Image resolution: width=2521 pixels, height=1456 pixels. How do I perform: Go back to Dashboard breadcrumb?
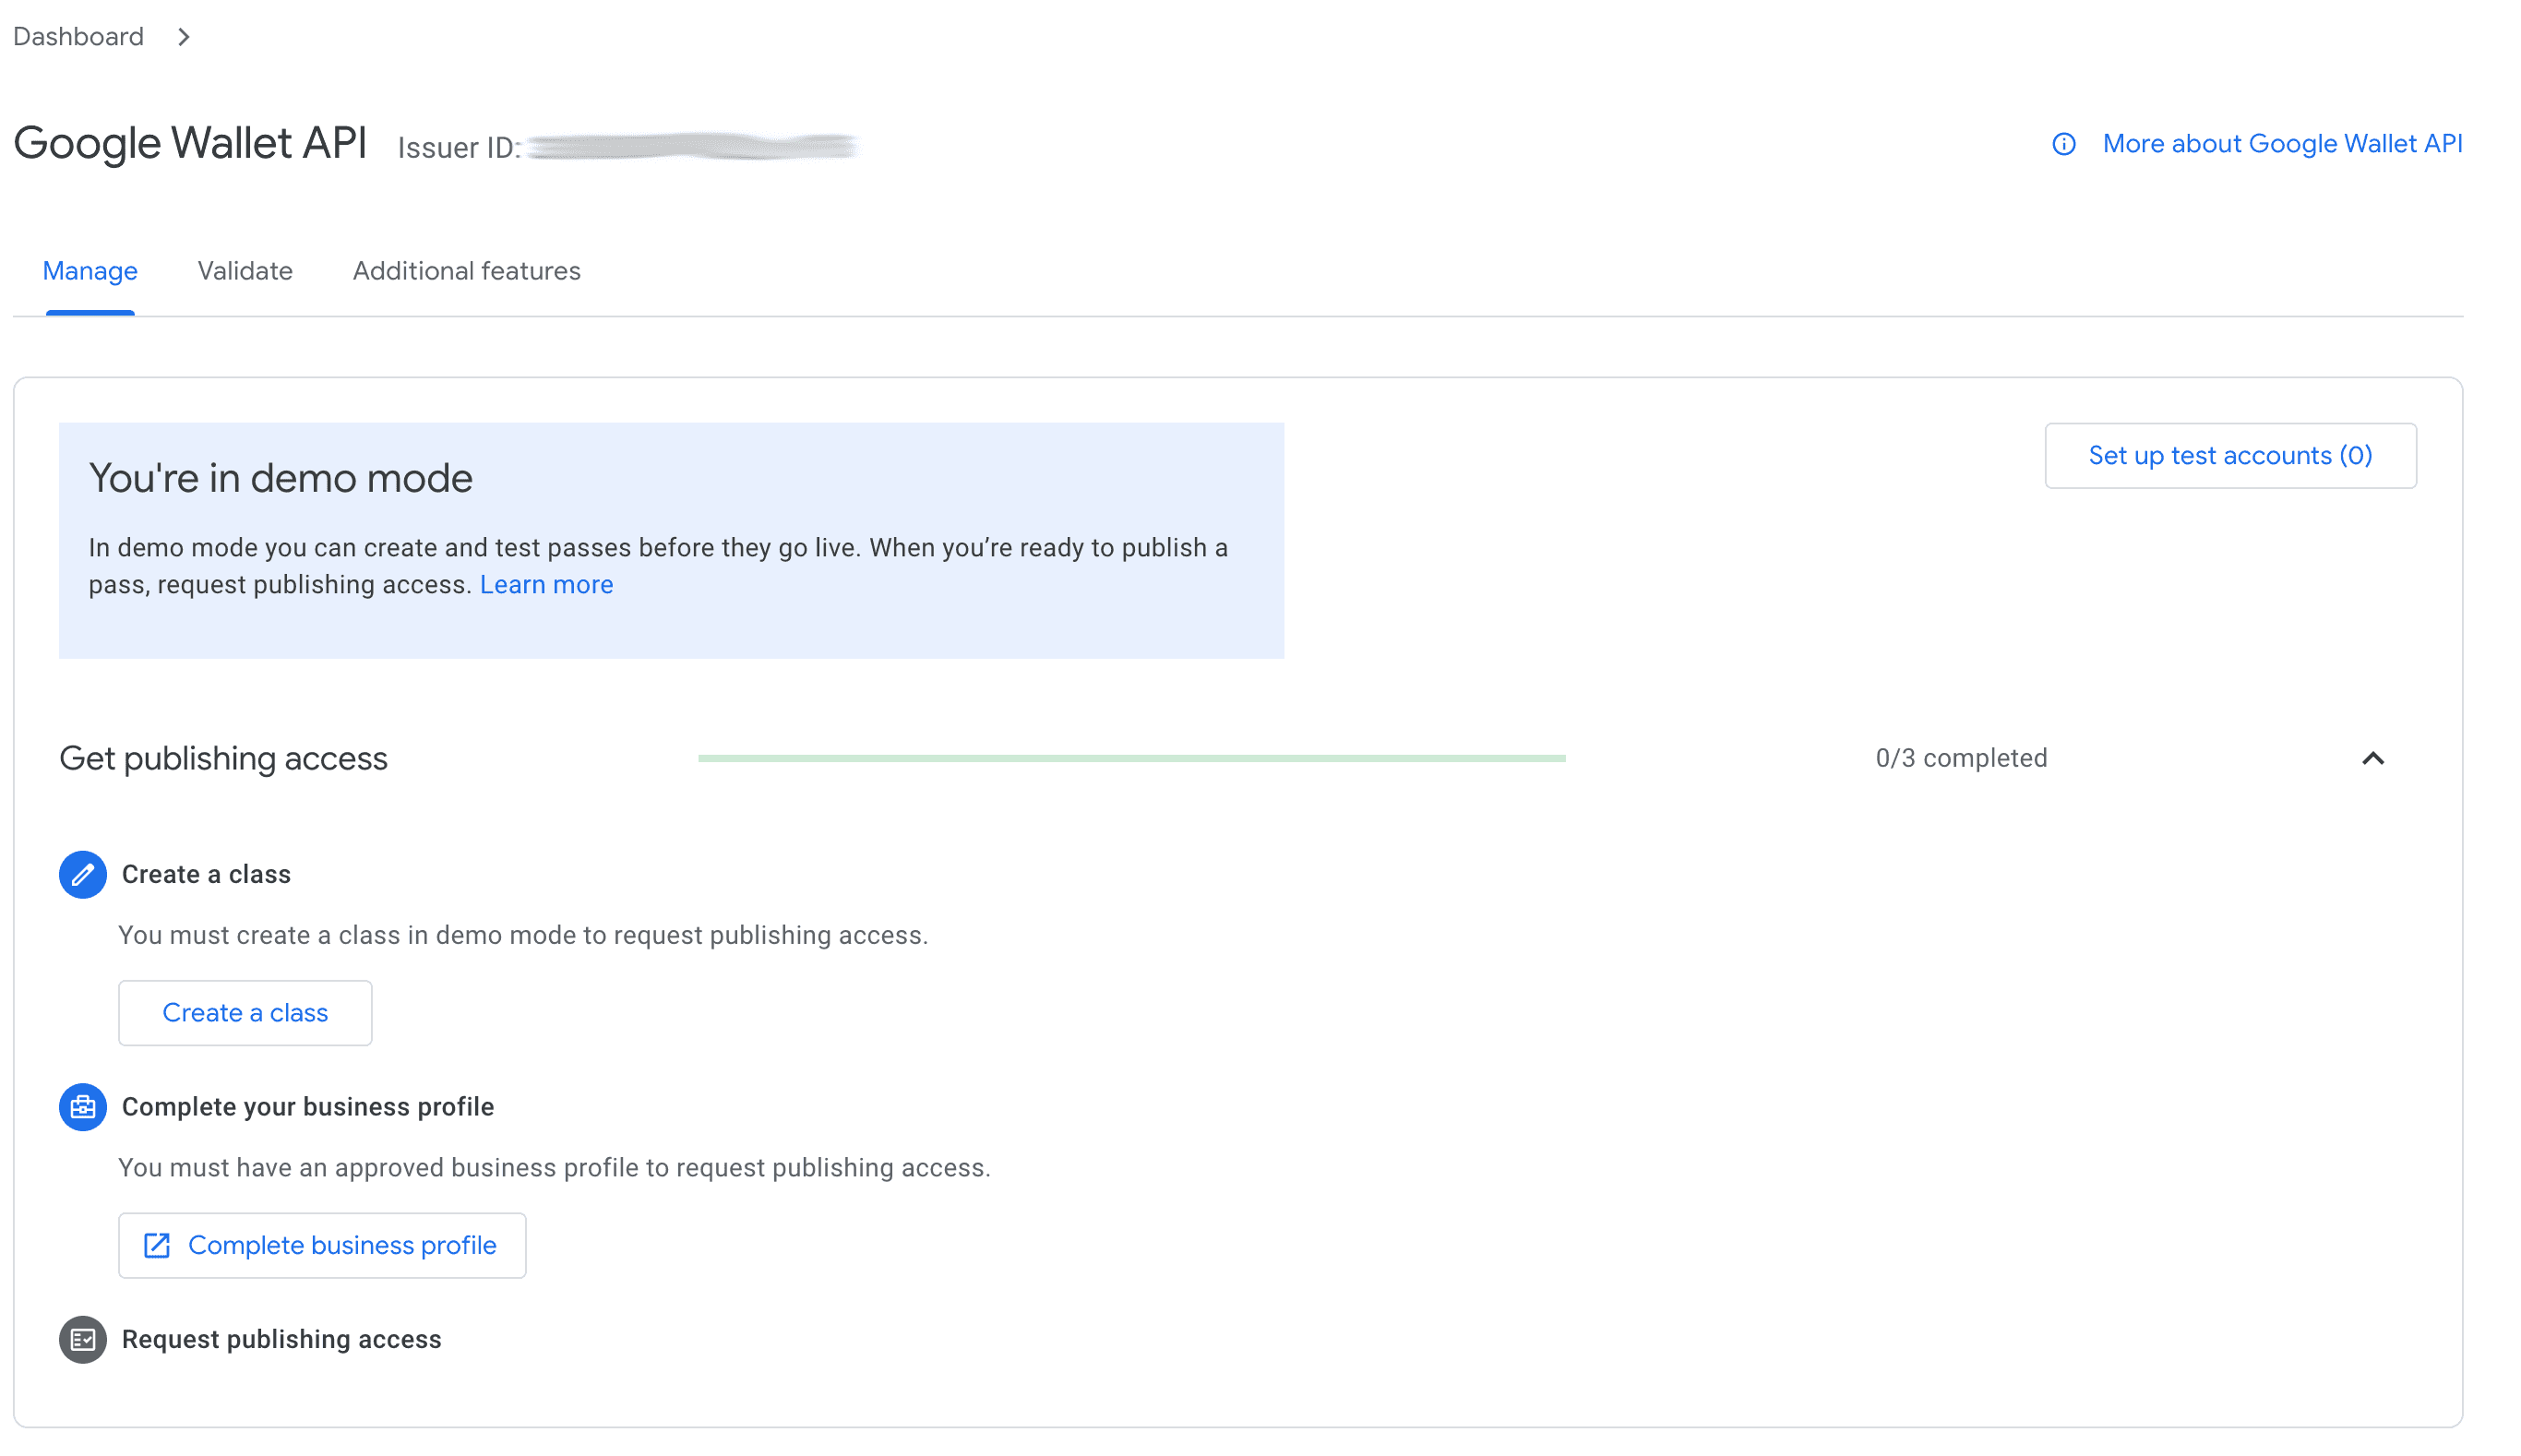78,37
